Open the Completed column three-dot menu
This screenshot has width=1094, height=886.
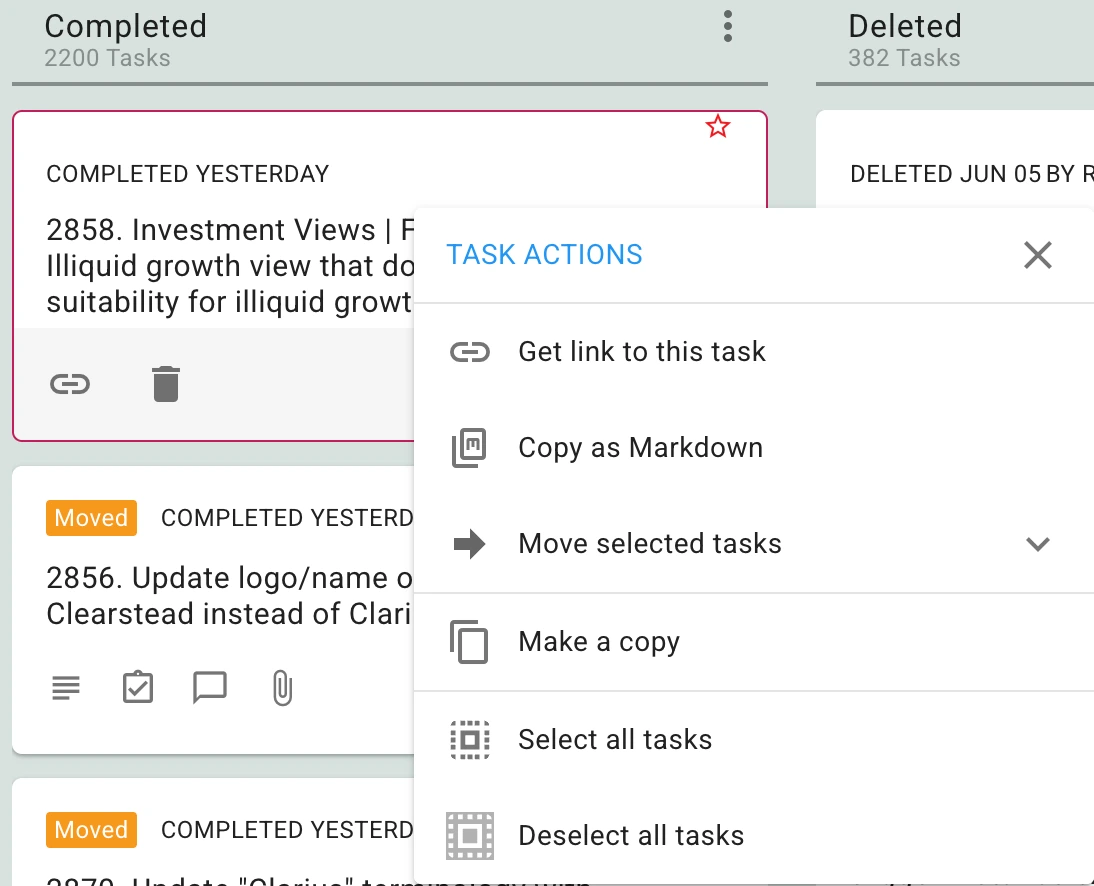point(728,27)
